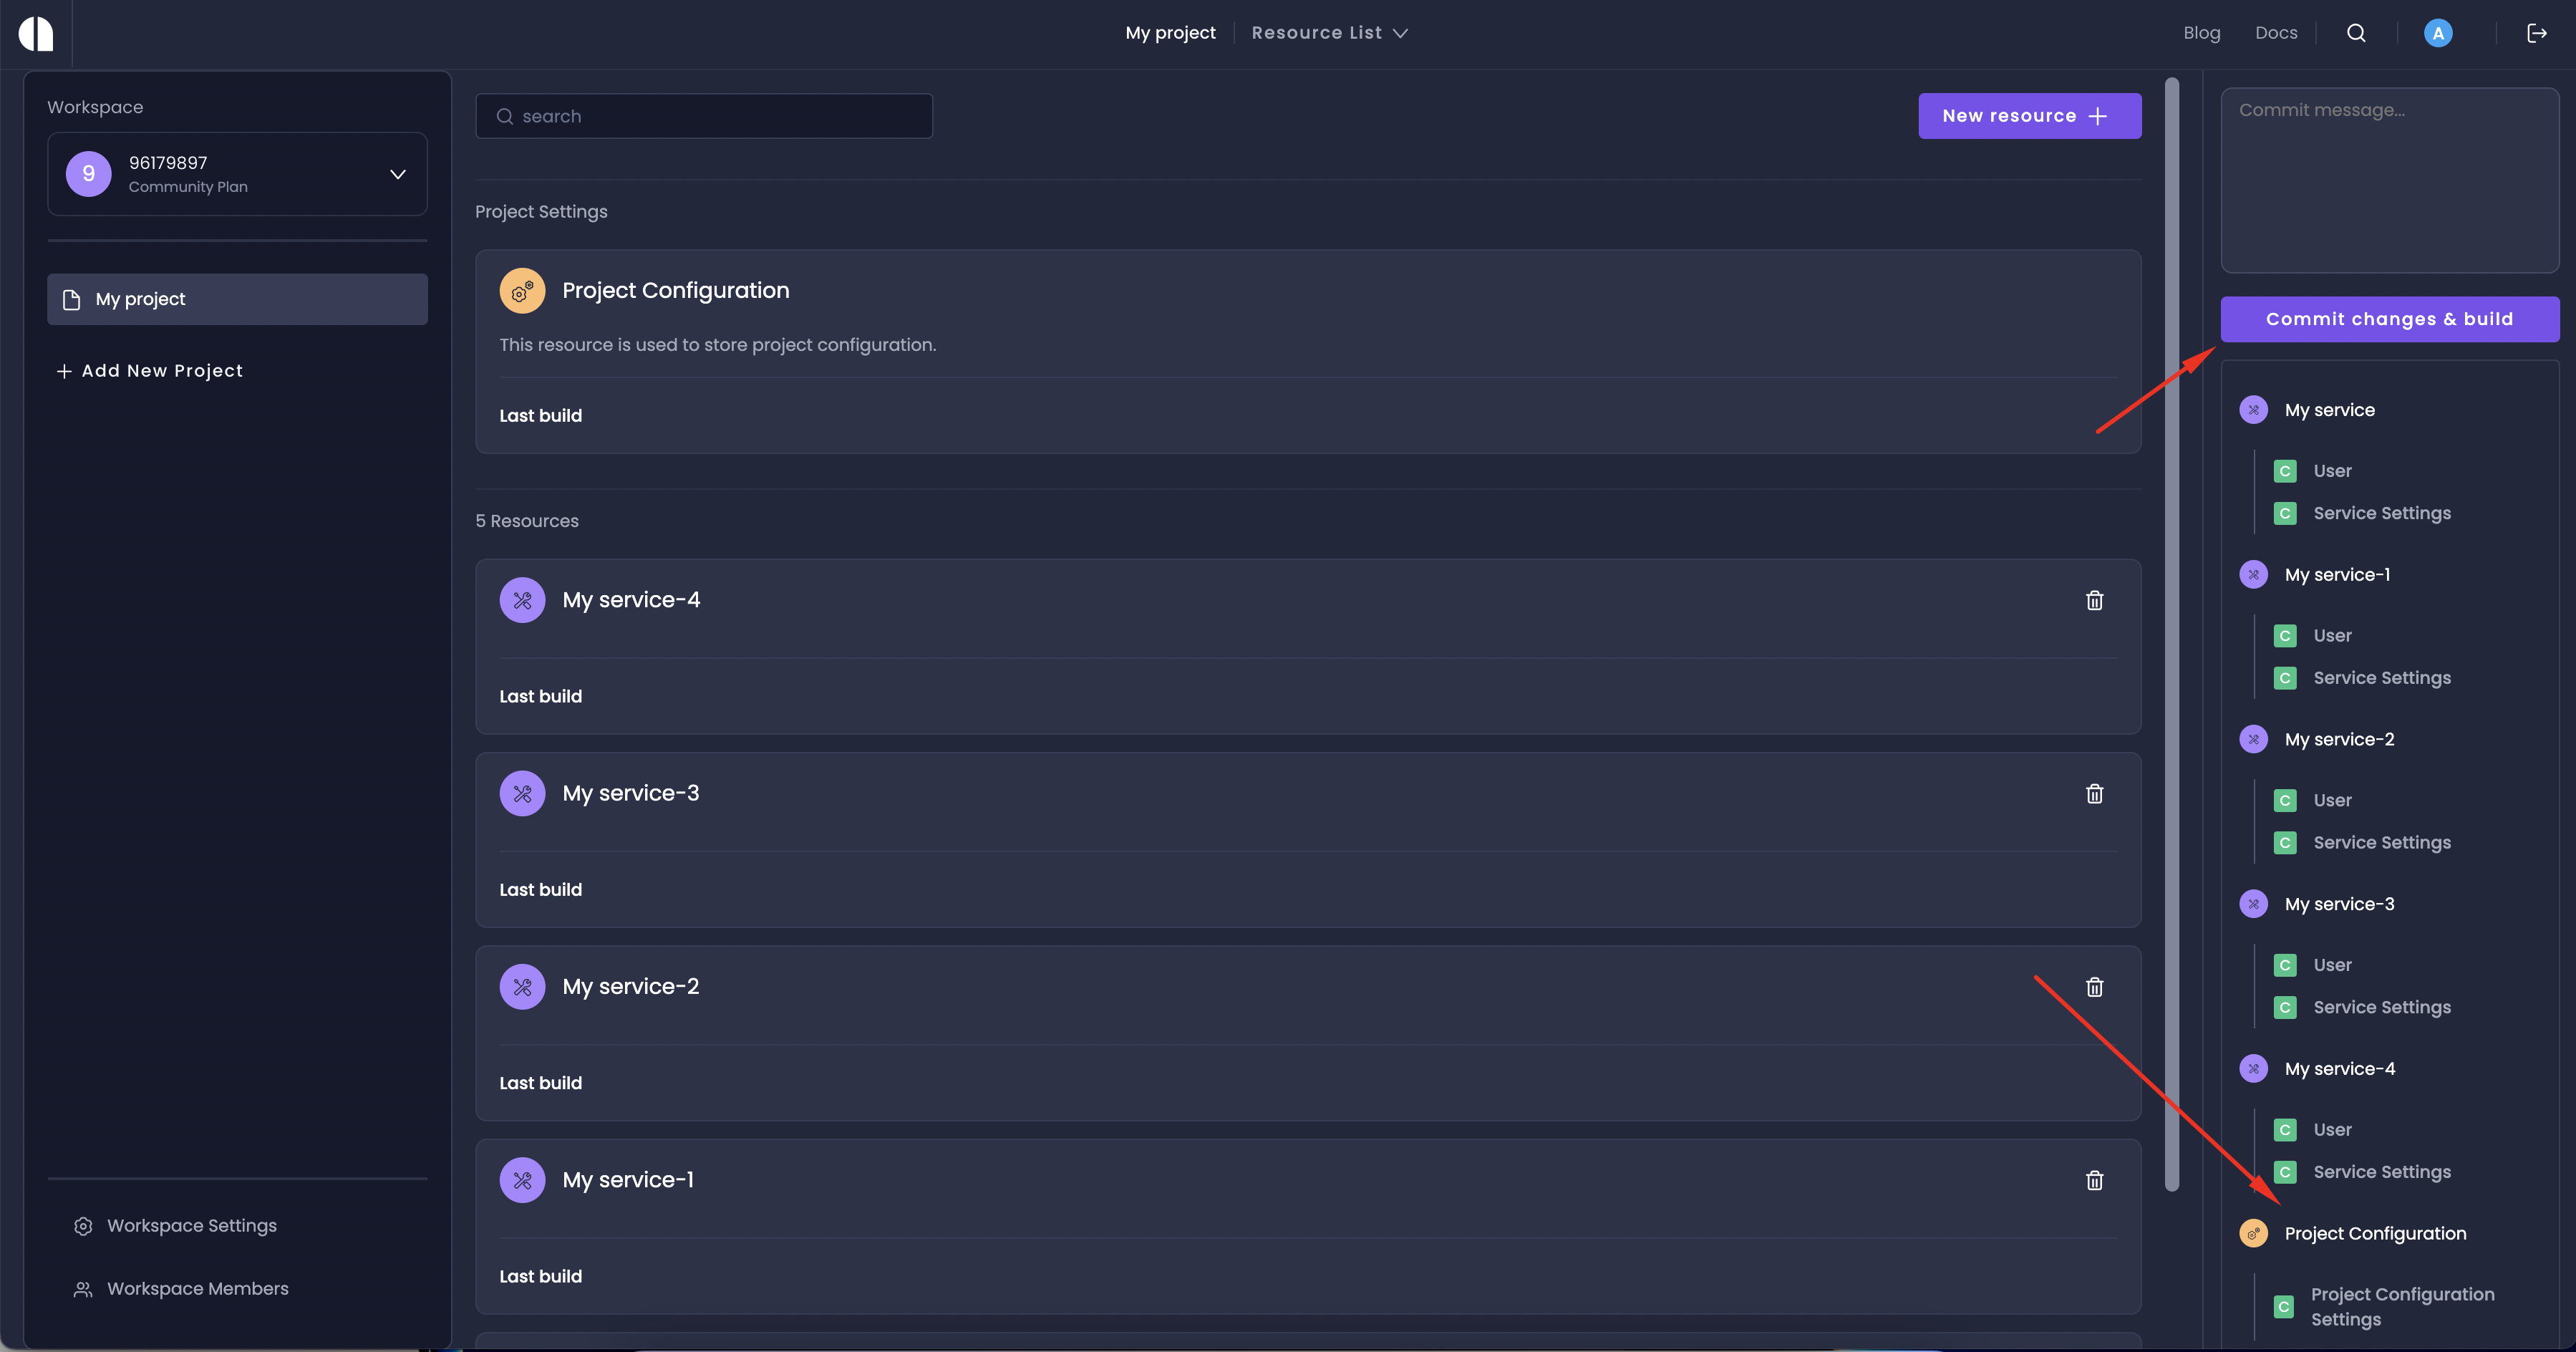Click Commit changes & build button
The image size is (2576, 1352).
(2389, 319)
